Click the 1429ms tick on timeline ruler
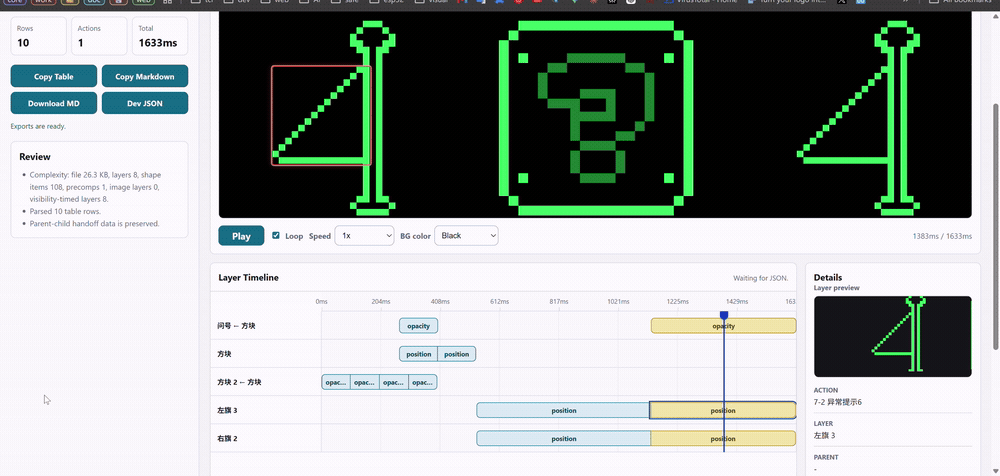Screen dimensions: 1000x476 737,301
